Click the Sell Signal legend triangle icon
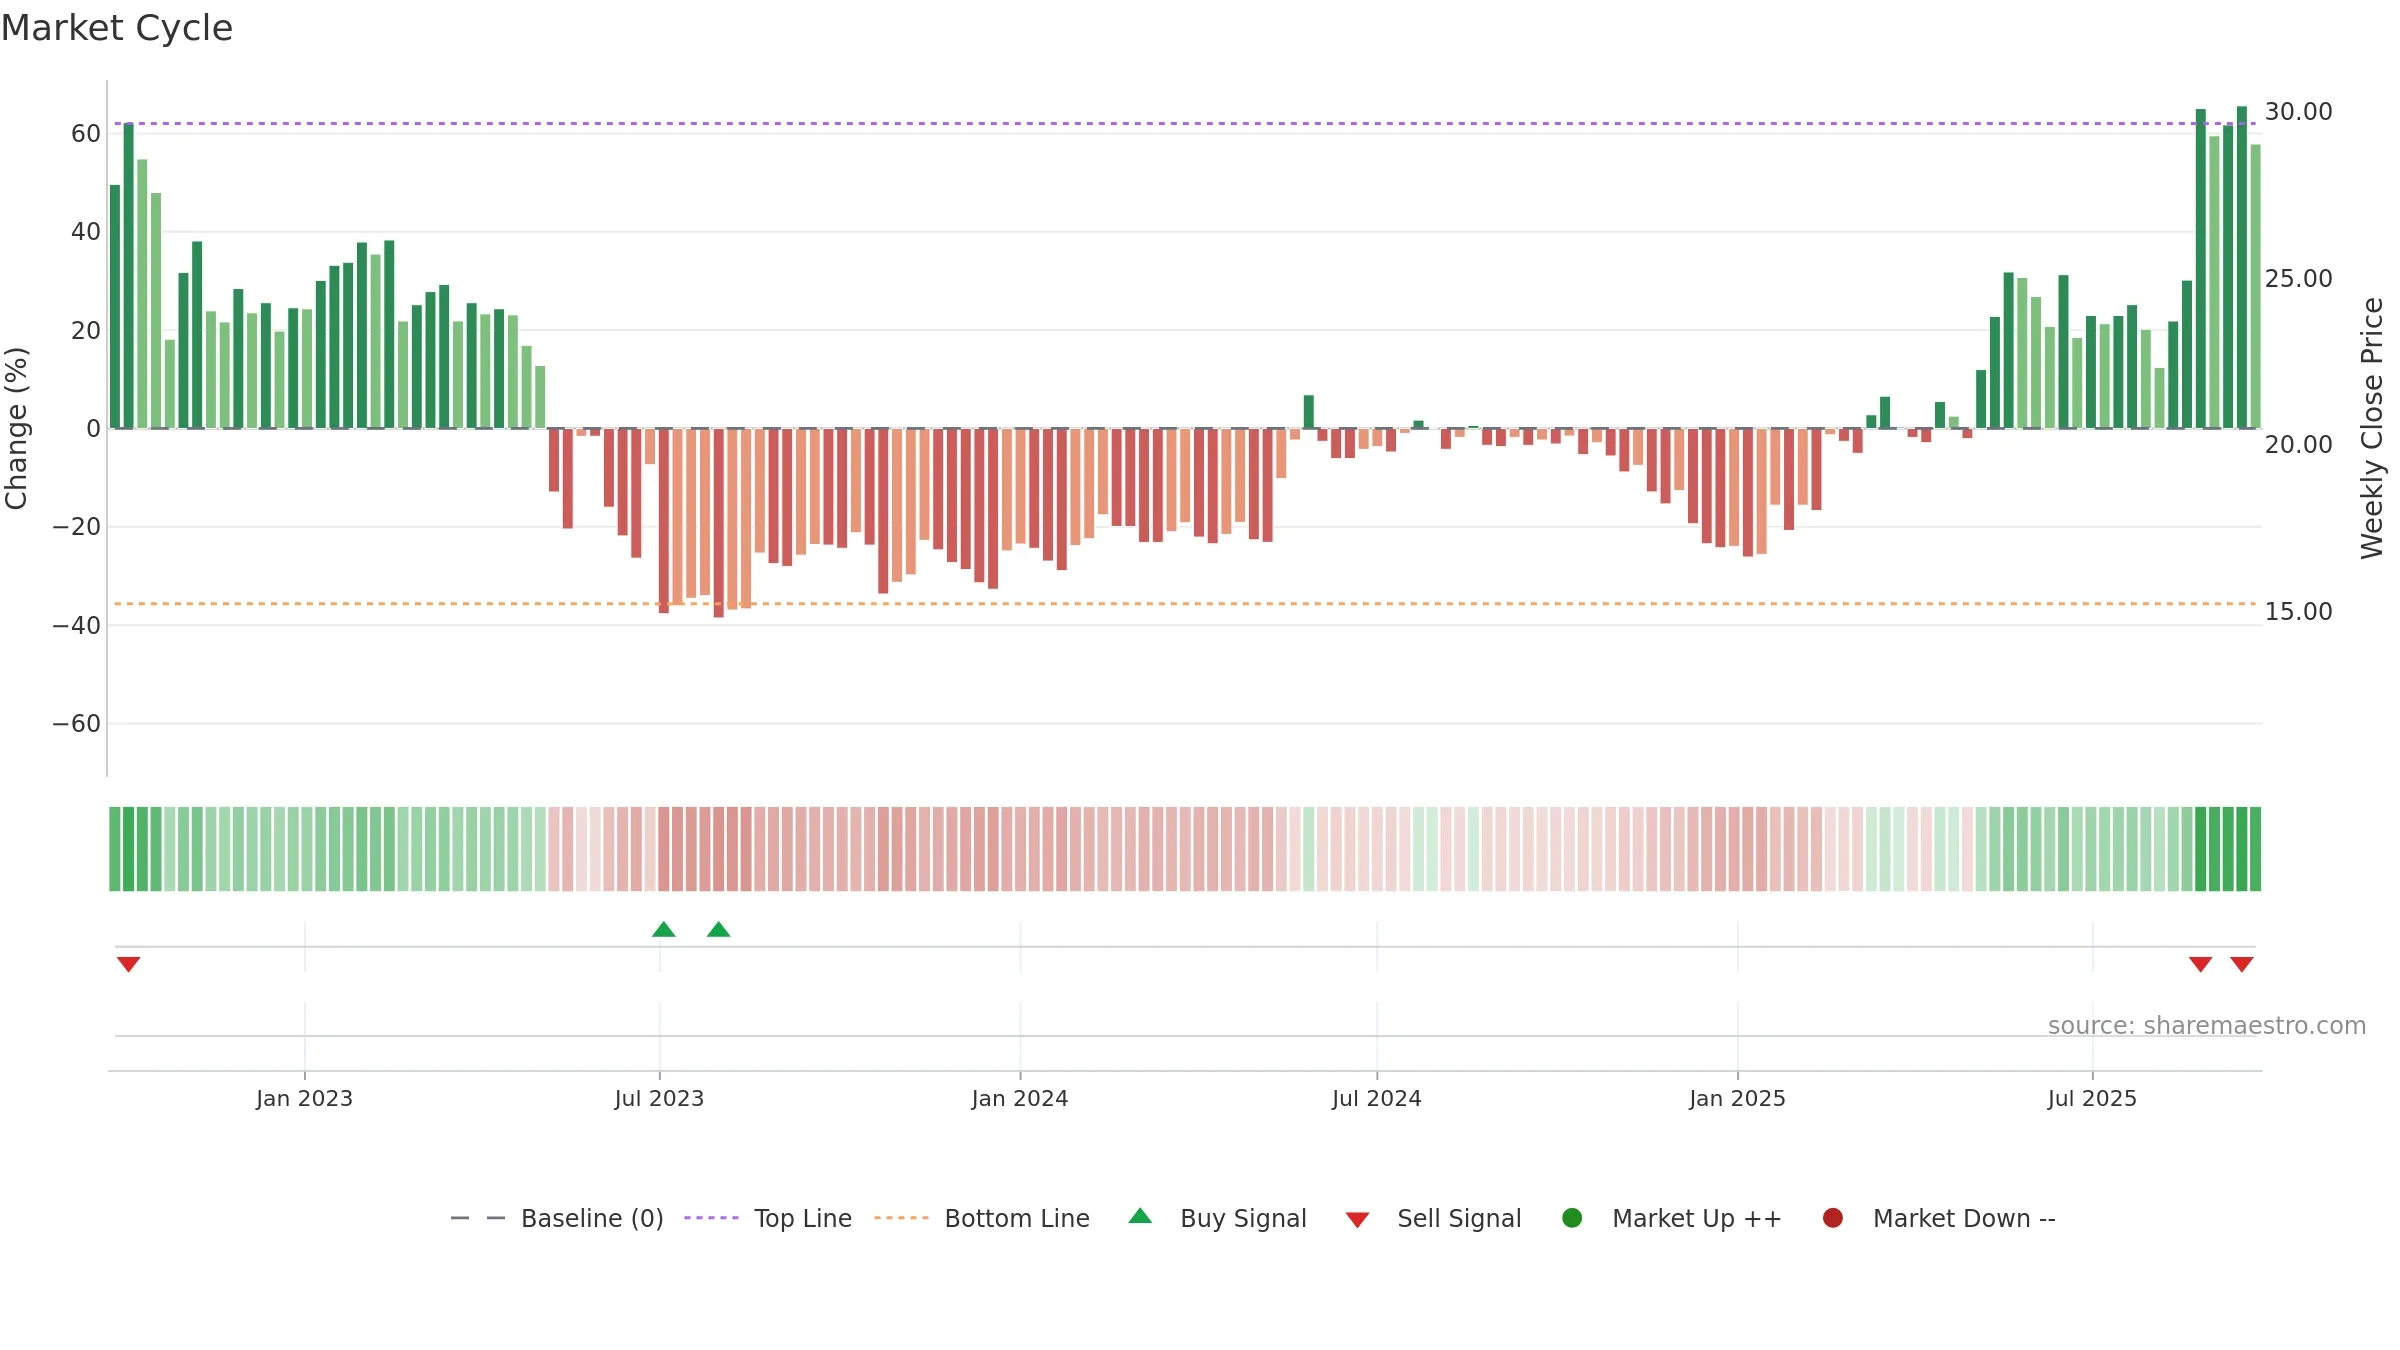The image size is (2400, 1350). tap(1357, 1220)
